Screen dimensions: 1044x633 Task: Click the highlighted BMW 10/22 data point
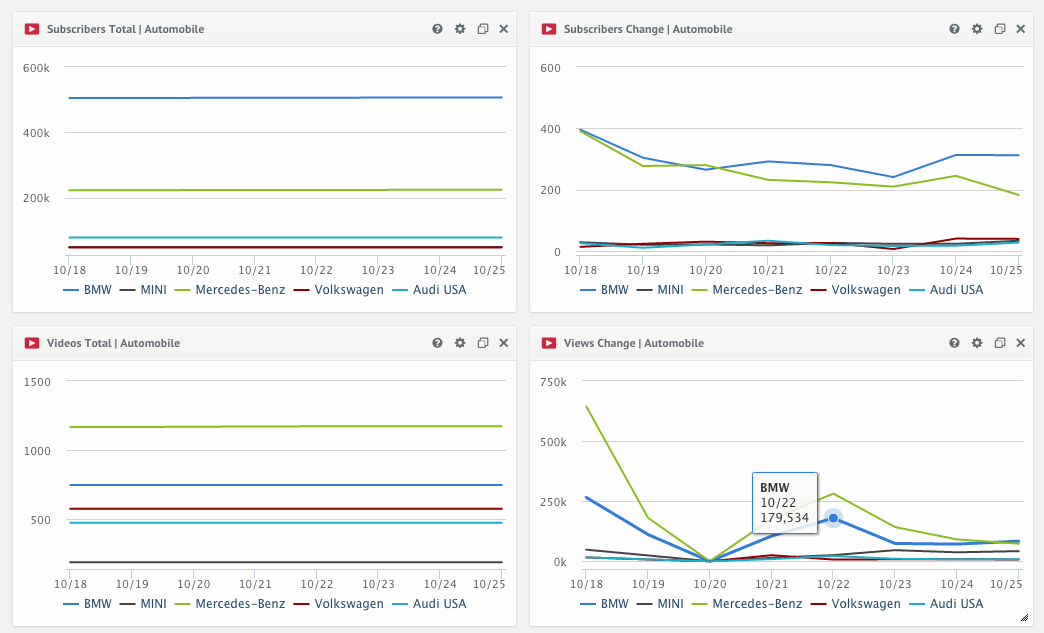(x=833, y=518)
